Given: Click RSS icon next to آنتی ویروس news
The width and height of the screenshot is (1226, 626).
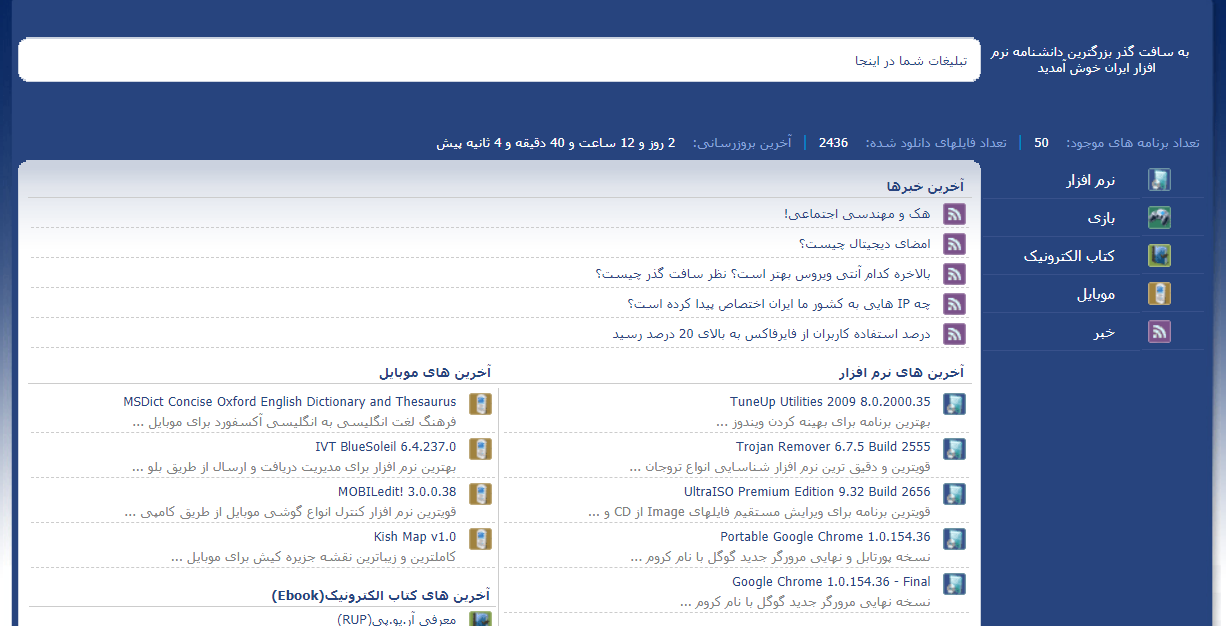Looking at the screenshot, I should 955,274.
